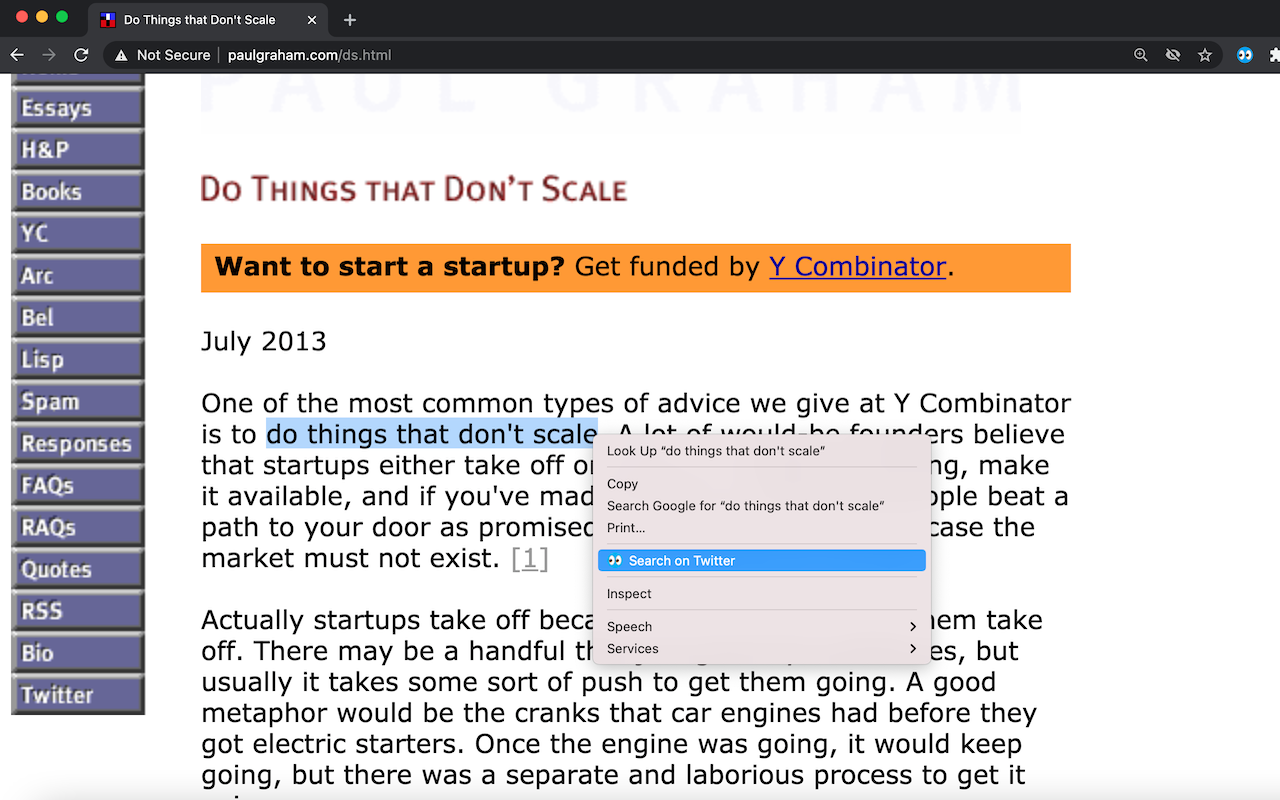Open the blue eyes extension icon
The image size is (1280, 800).
point(1245,55)
